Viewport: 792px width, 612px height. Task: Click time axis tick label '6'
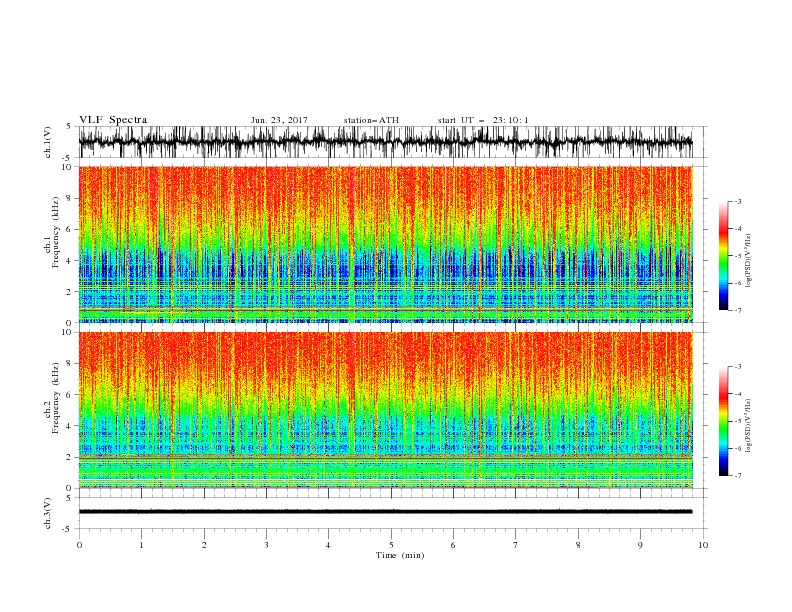453,545
